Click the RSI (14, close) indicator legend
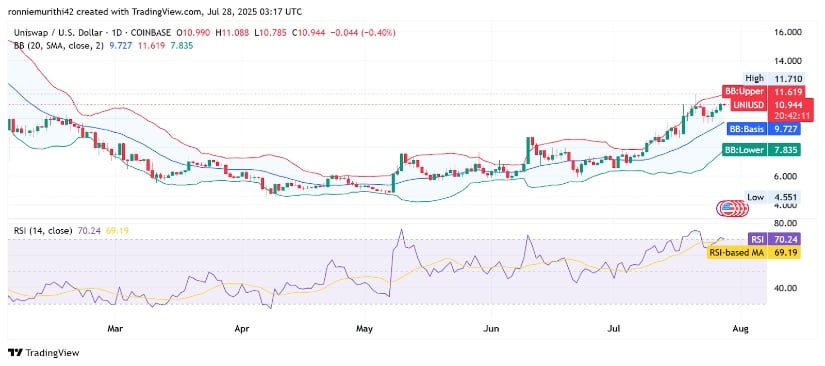825x366 pixels. (42, 230)
